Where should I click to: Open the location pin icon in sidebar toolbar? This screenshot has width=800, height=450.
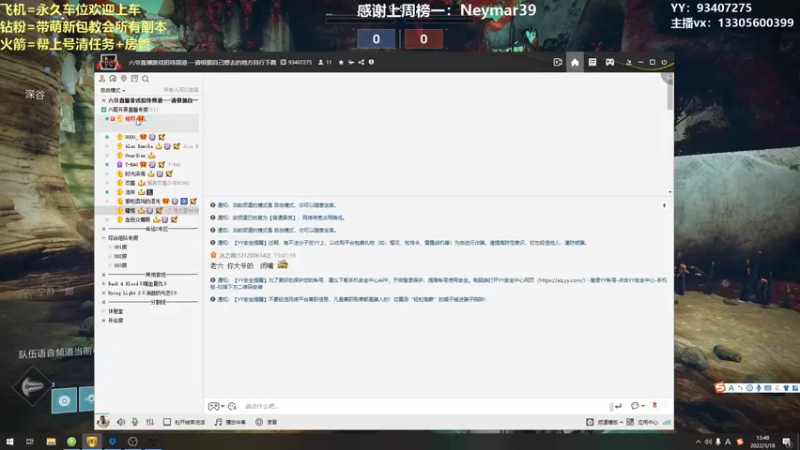[x=123, y=79]
